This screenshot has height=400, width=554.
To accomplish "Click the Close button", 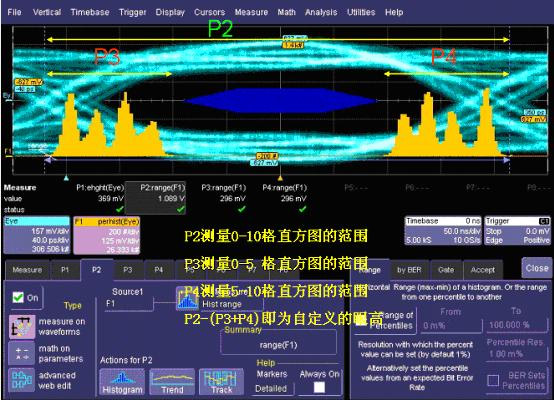I will pos(537,268).
